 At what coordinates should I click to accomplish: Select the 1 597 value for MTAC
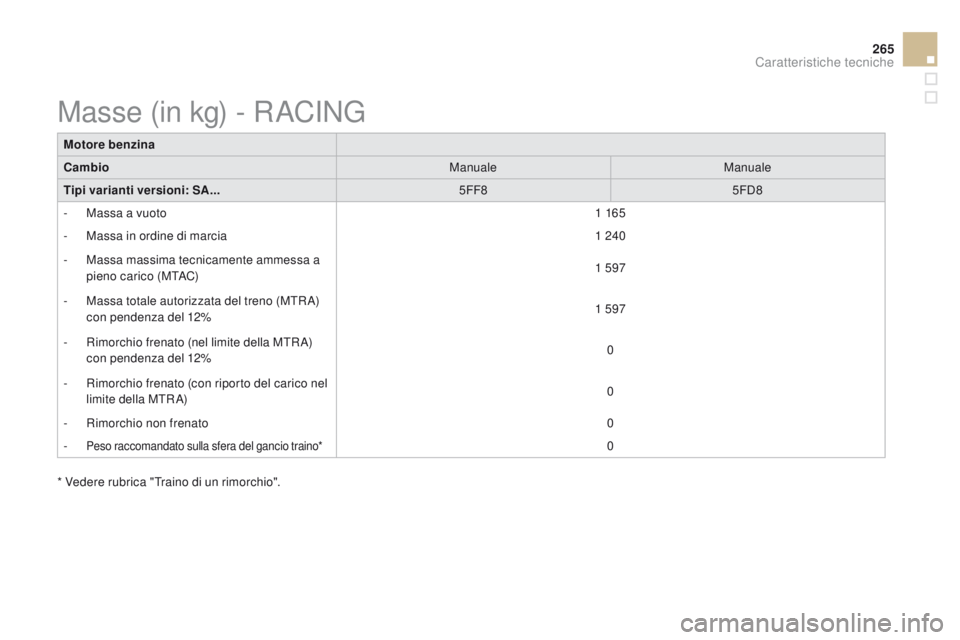610,268
